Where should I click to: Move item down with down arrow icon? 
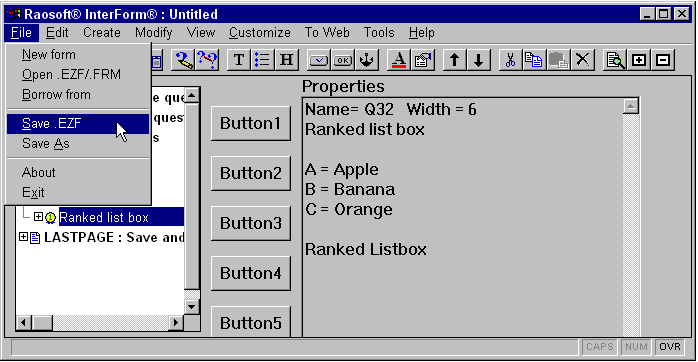pyautogui.click(x=479, y=60)
